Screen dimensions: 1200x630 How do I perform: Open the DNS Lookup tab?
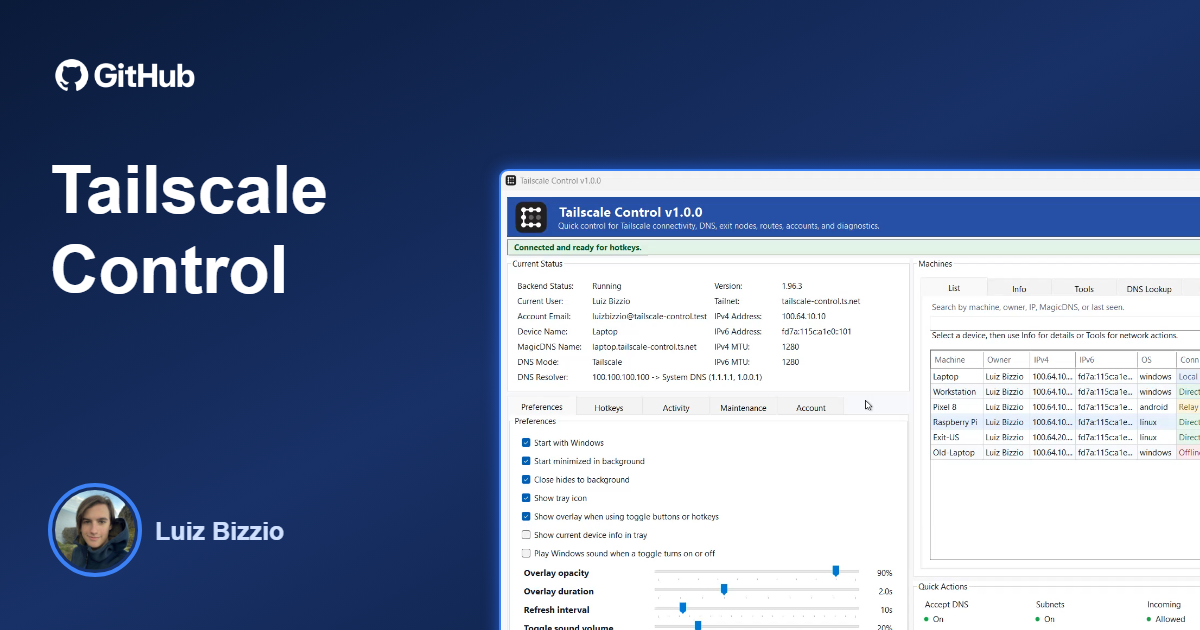[1149, 289]
